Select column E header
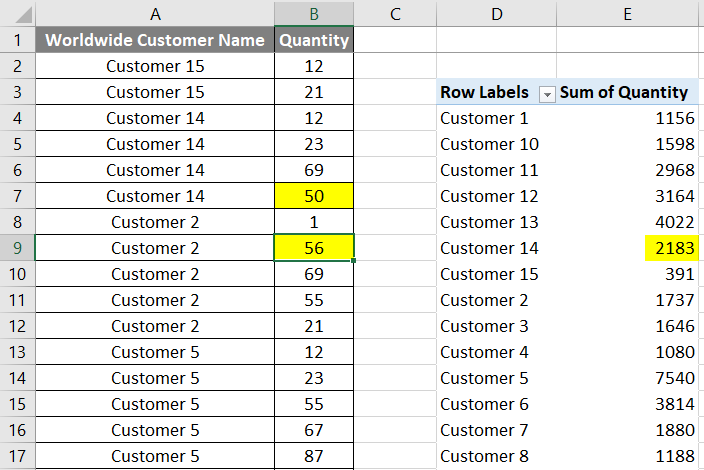This screenshot has height=470, width=704. [628, 14]
